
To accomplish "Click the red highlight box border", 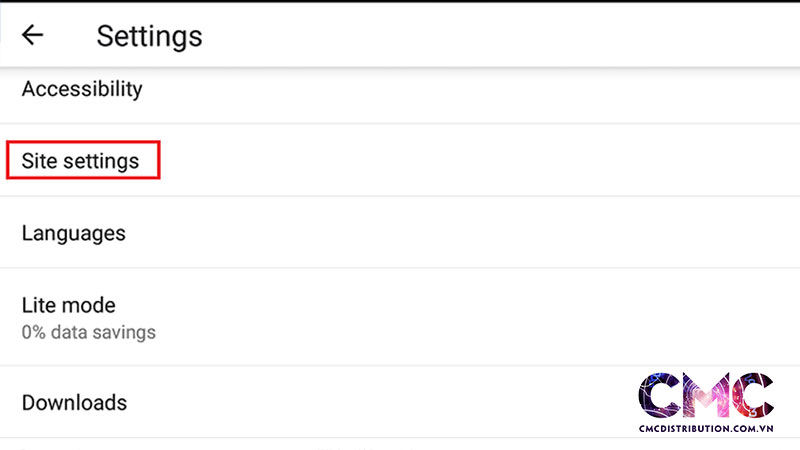I will pyautogui.click(x=8, y=161).
